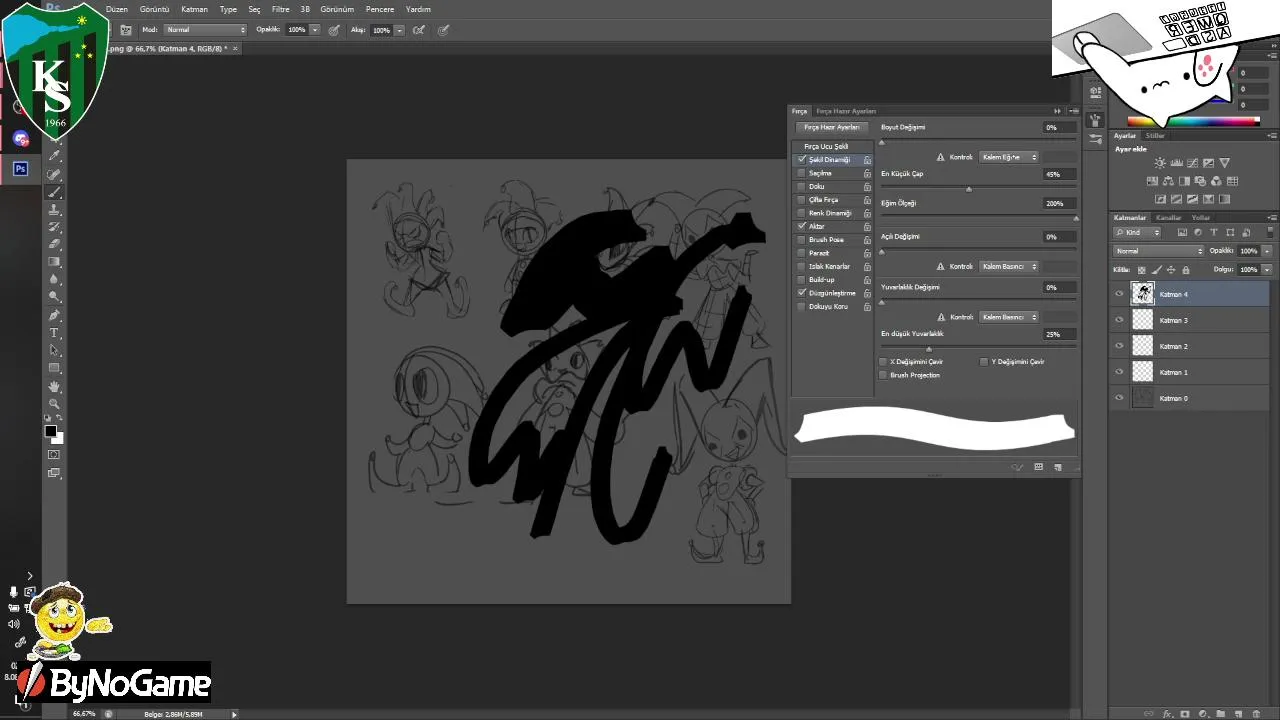Open the Discord taskbar icon
1280x720 pixels.
point(20,138)
